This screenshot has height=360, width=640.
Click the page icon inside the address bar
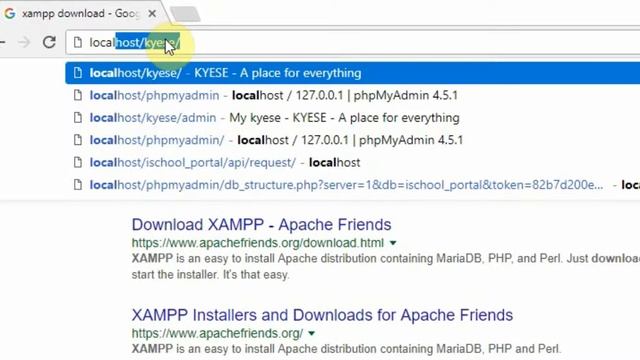click(78, 42)
